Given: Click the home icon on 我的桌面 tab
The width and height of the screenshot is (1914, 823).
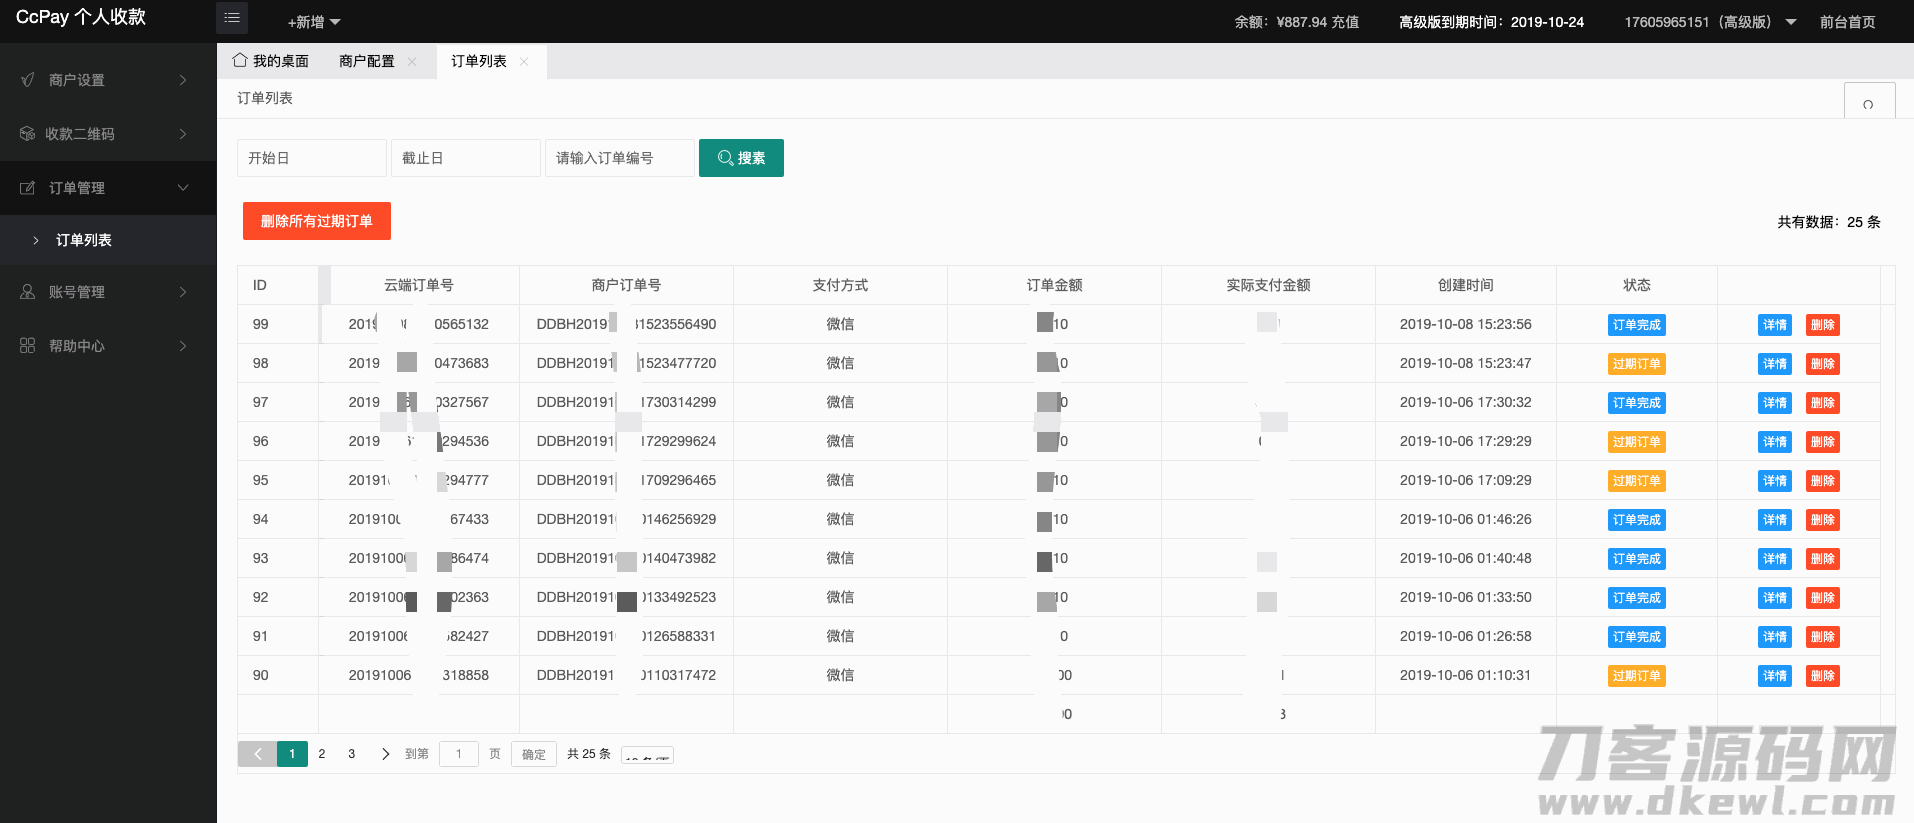Looking at the screenshot, I should 240,61.
